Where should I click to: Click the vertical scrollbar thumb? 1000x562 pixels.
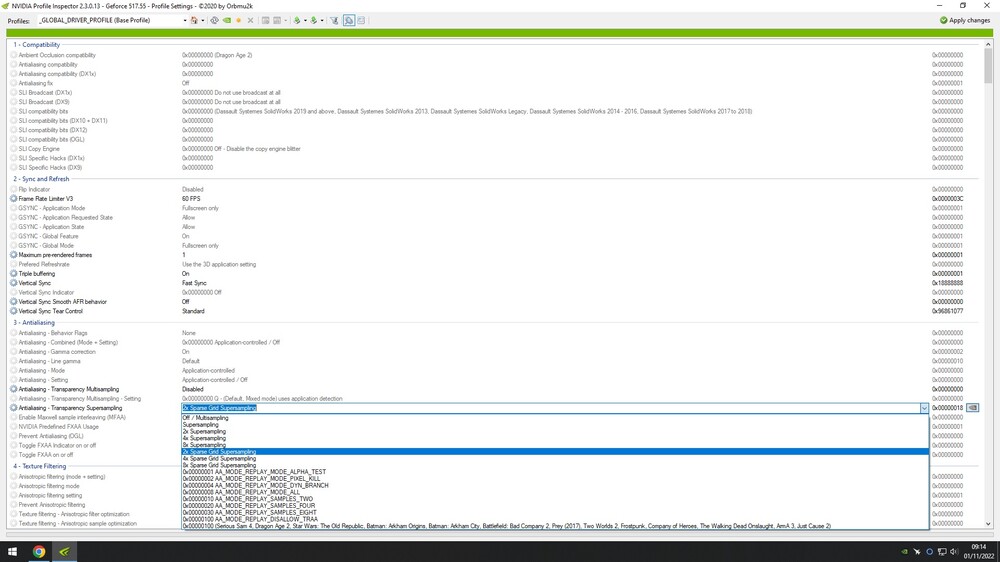click(x=988, y=66)
